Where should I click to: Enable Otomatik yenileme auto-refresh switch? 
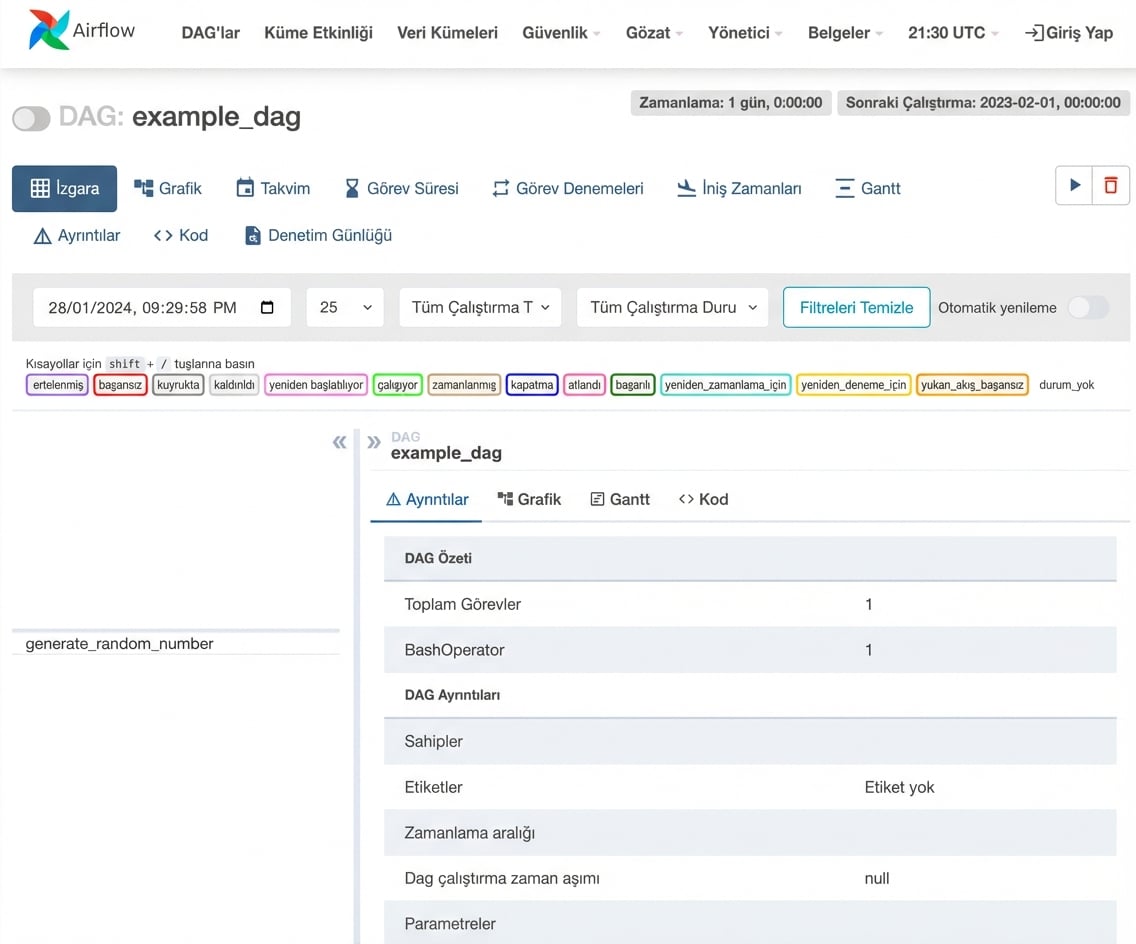[1088, 308]
